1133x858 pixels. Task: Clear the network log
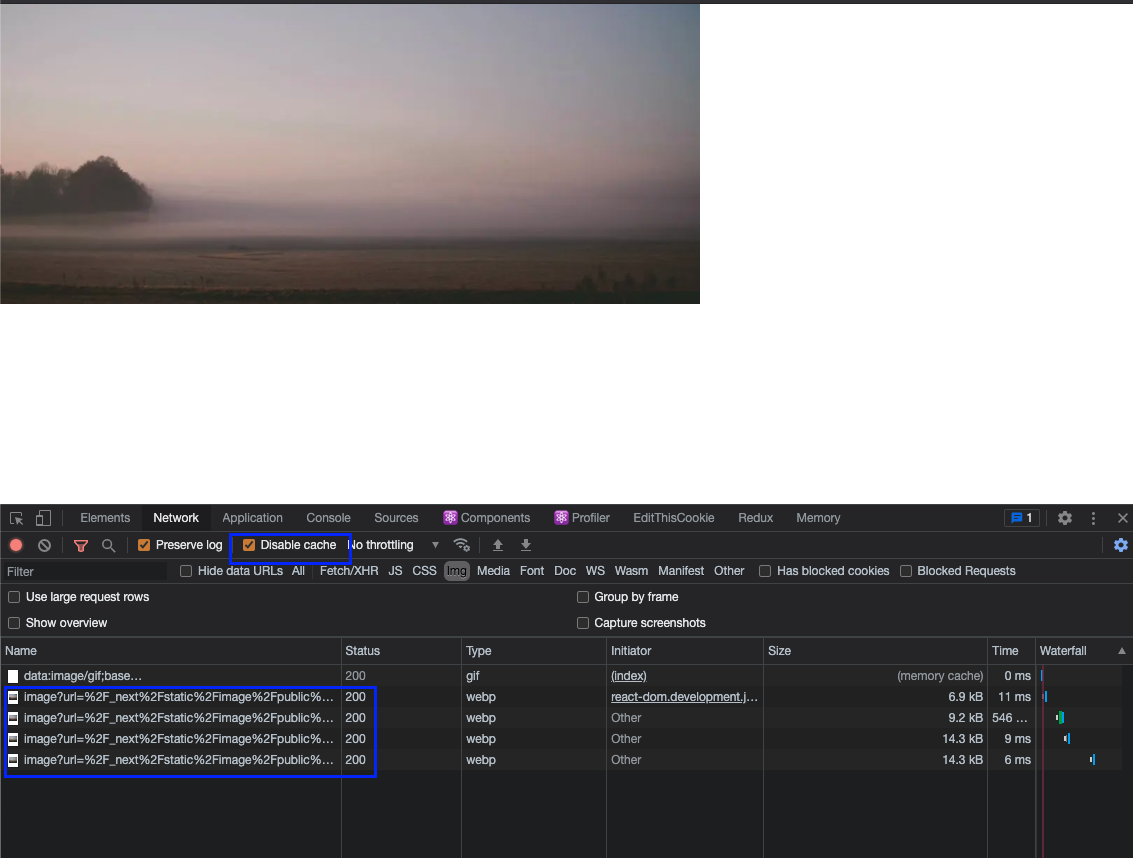pyautogui.click(x=44, y=545)
